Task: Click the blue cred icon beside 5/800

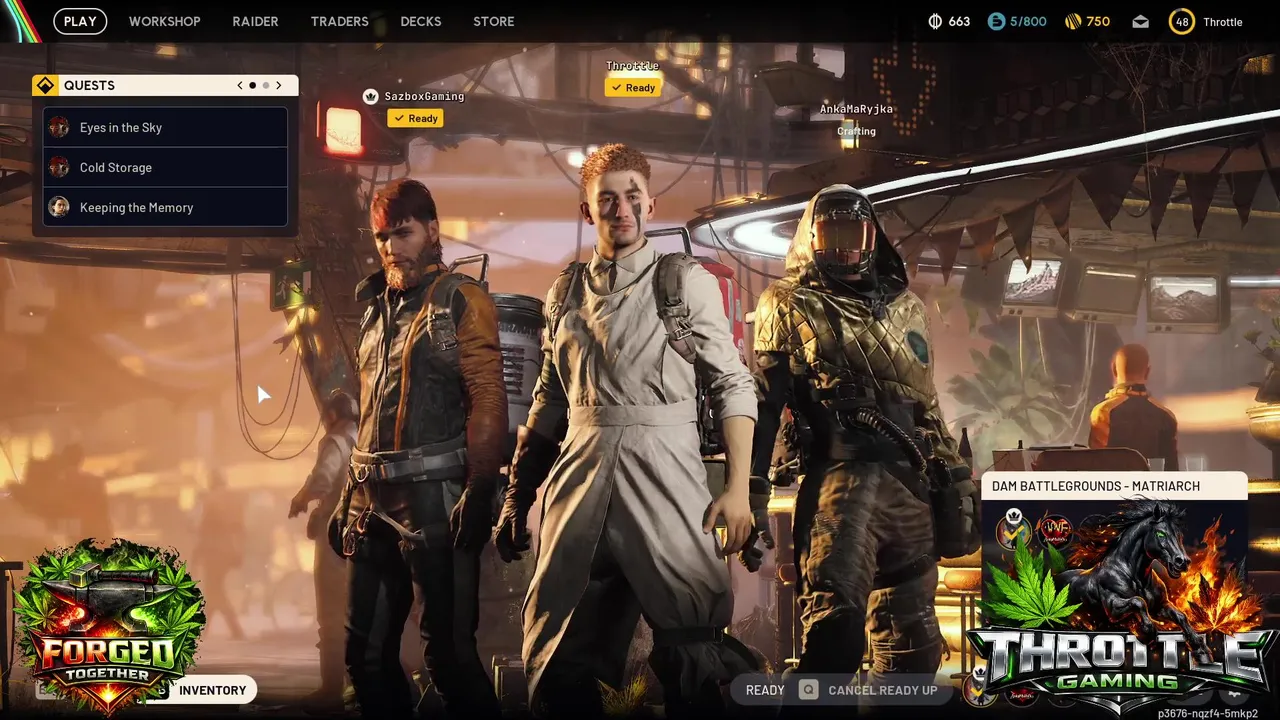Action: tap(996, 21)
